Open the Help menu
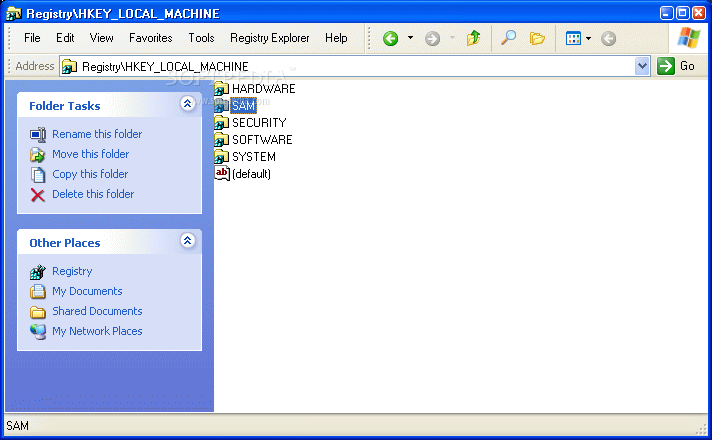712x440 pixels. 336,38
